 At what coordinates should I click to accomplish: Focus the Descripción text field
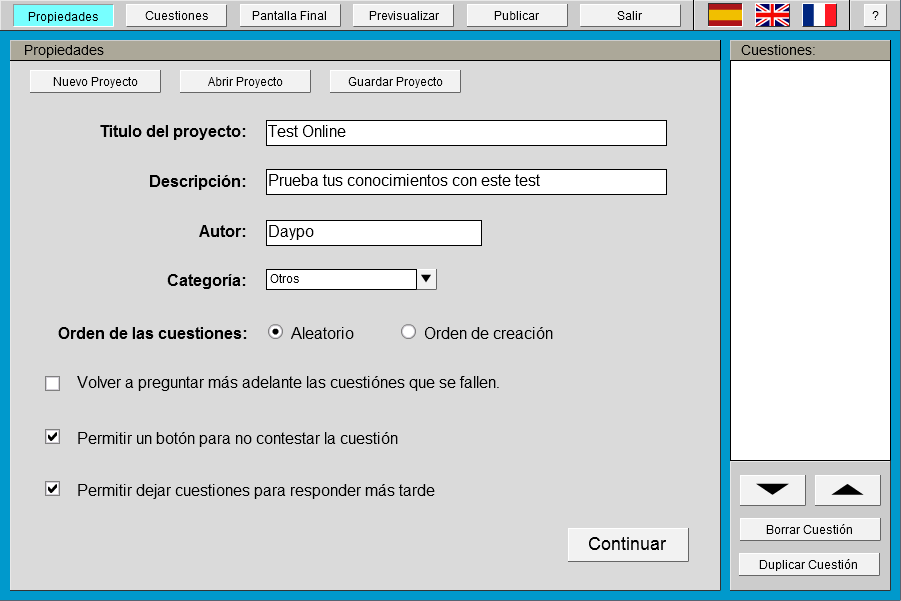466,182
